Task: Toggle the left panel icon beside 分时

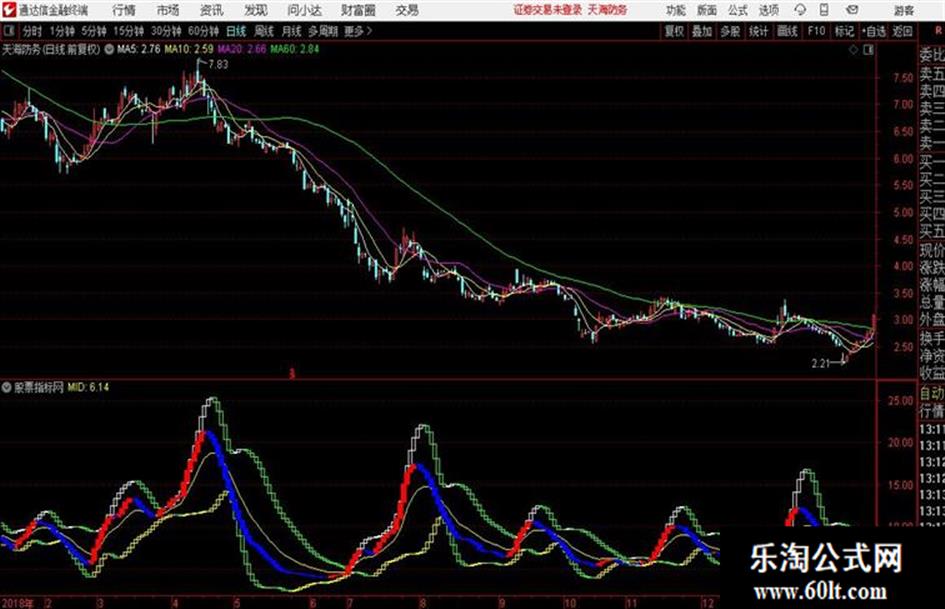Action: click(9, 31)
